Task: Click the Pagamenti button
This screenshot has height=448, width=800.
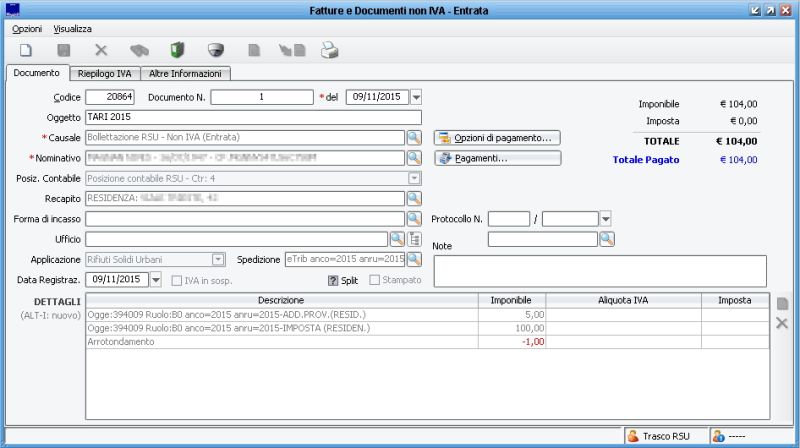Action: [497, 158]
